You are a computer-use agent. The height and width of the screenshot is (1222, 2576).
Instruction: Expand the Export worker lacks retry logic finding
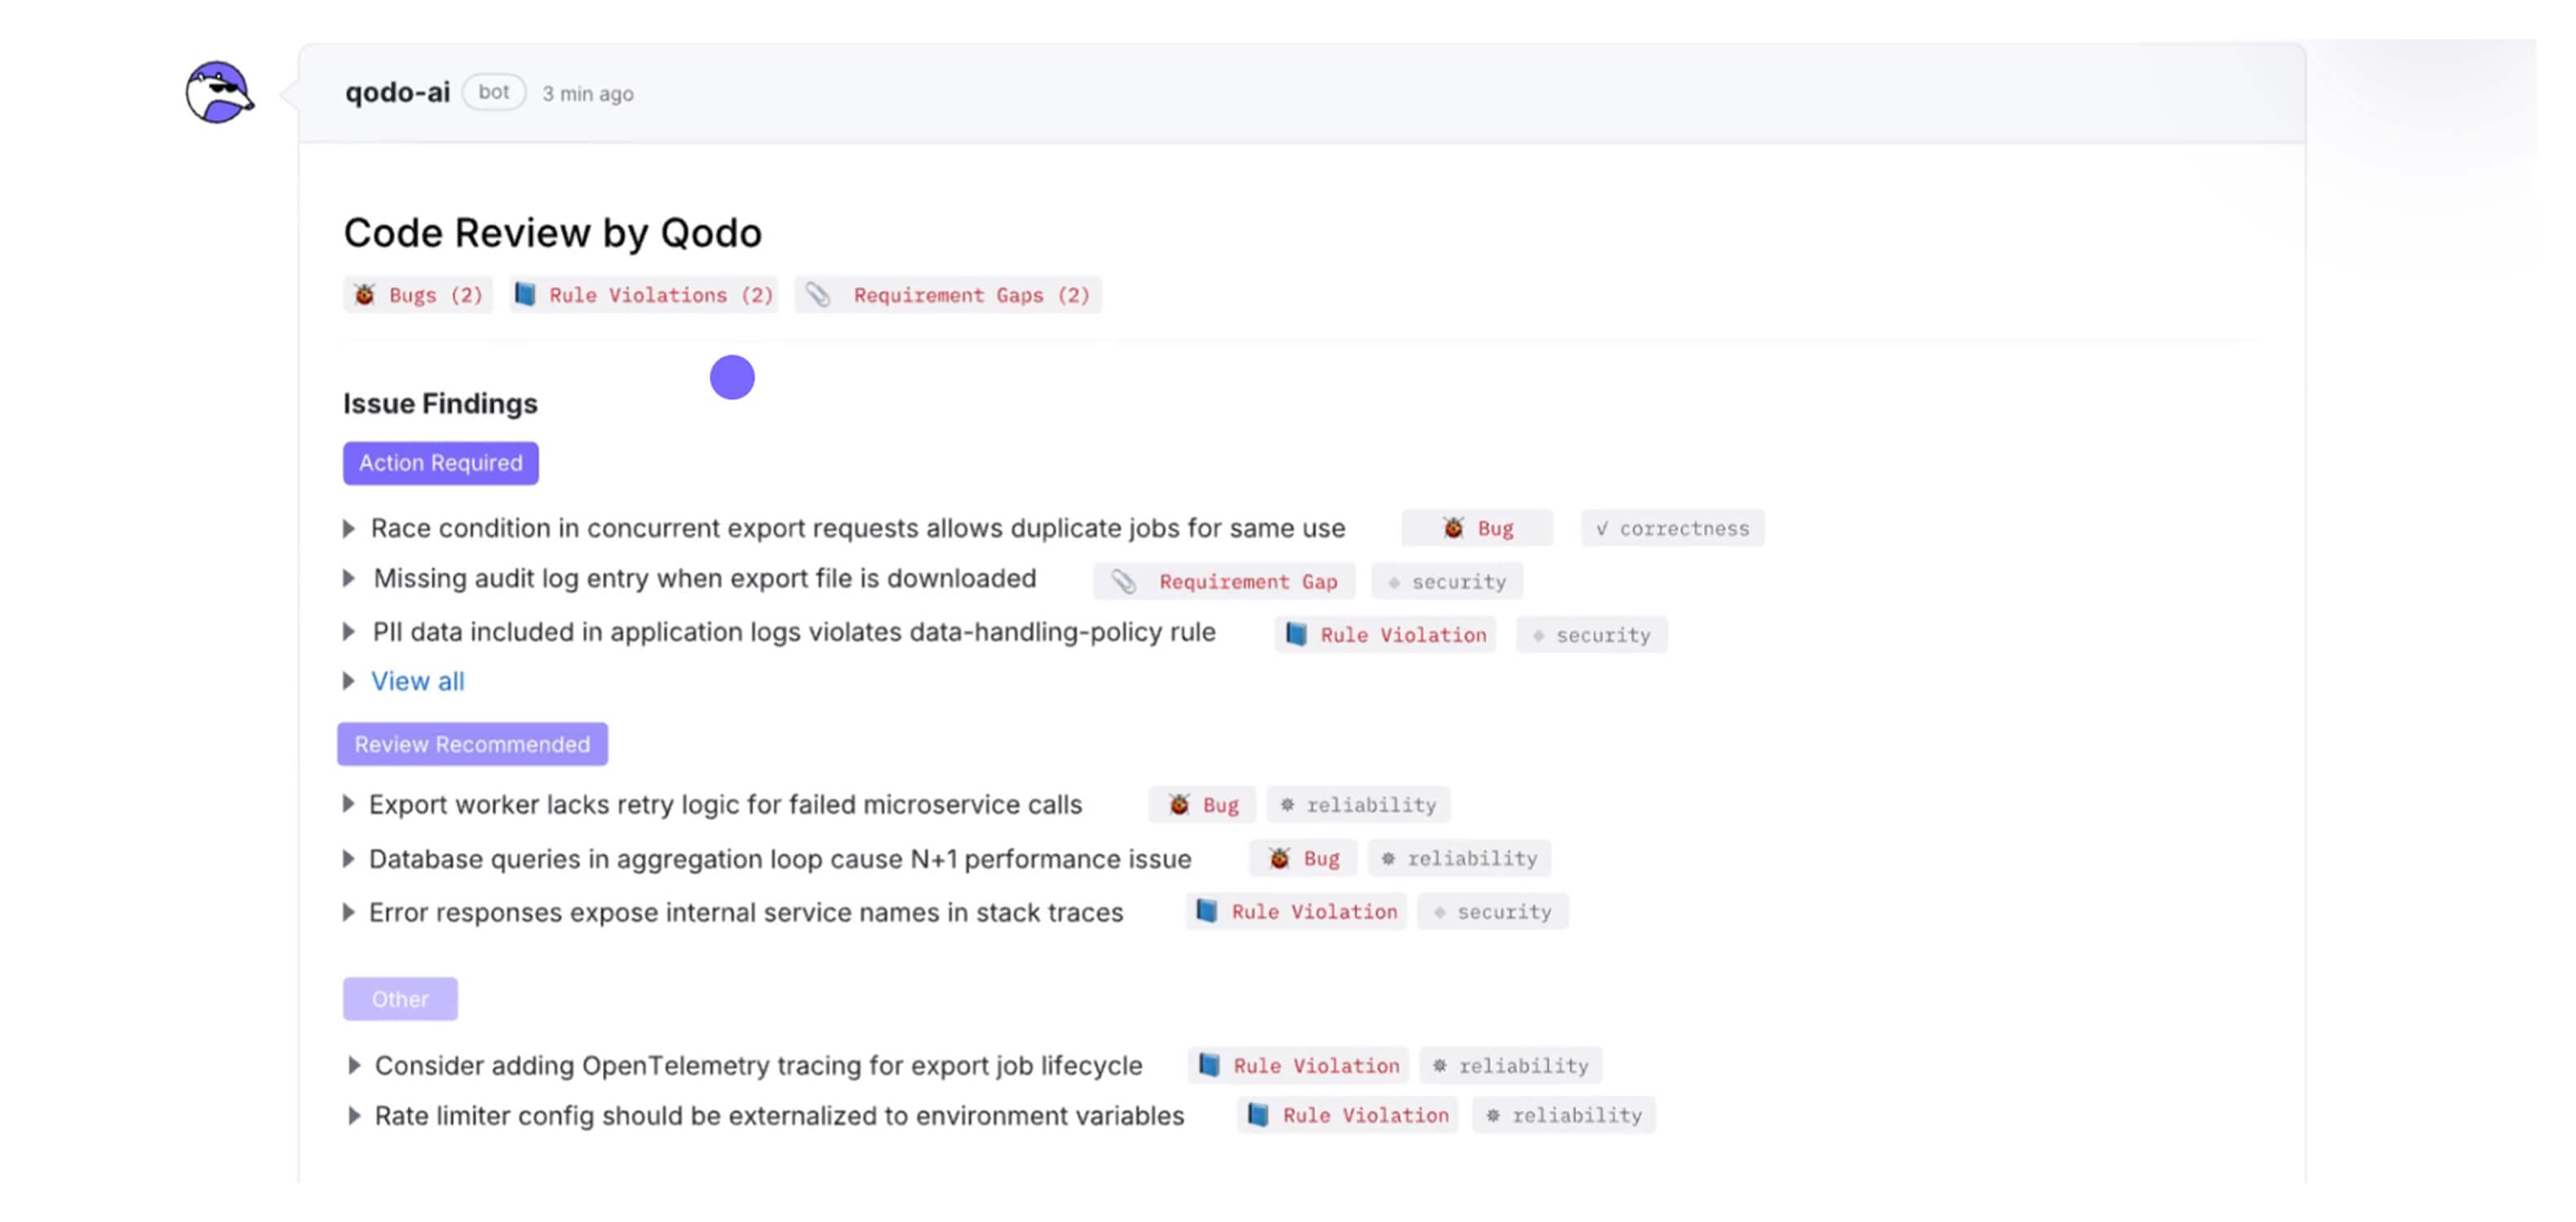click(349, 804)
